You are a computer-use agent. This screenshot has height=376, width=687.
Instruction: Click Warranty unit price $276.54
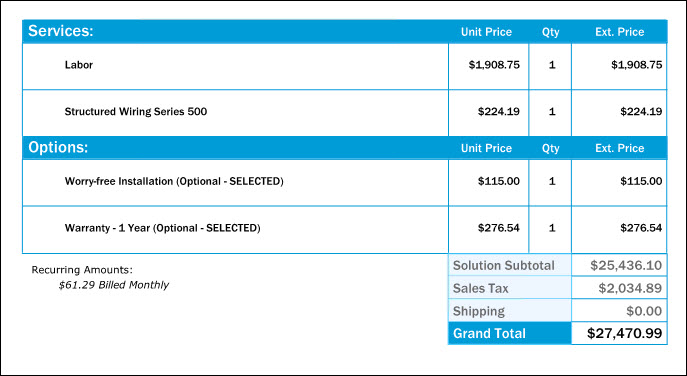tap(499, 228)
